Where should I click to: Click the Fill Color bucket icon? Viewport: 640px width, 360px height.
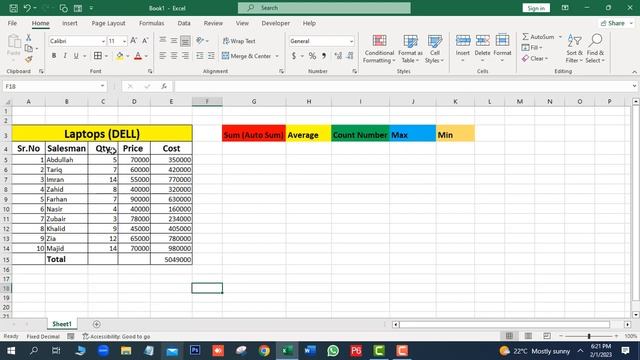tap(120, 56)
